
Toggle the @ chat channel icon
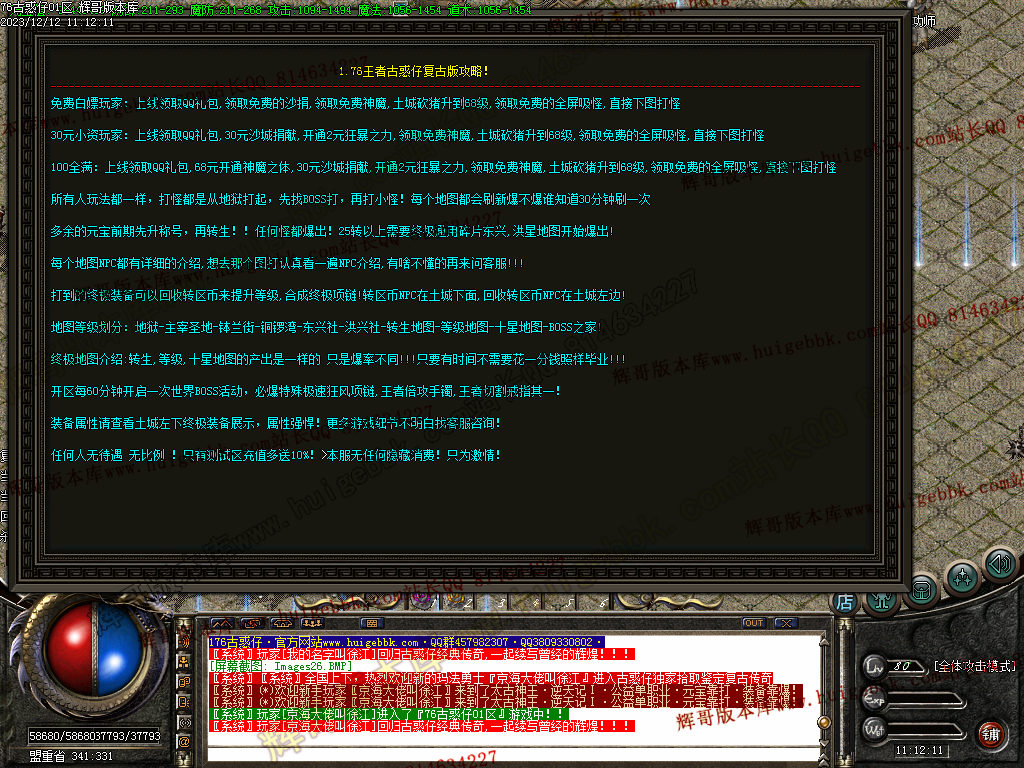pos(184,742)
